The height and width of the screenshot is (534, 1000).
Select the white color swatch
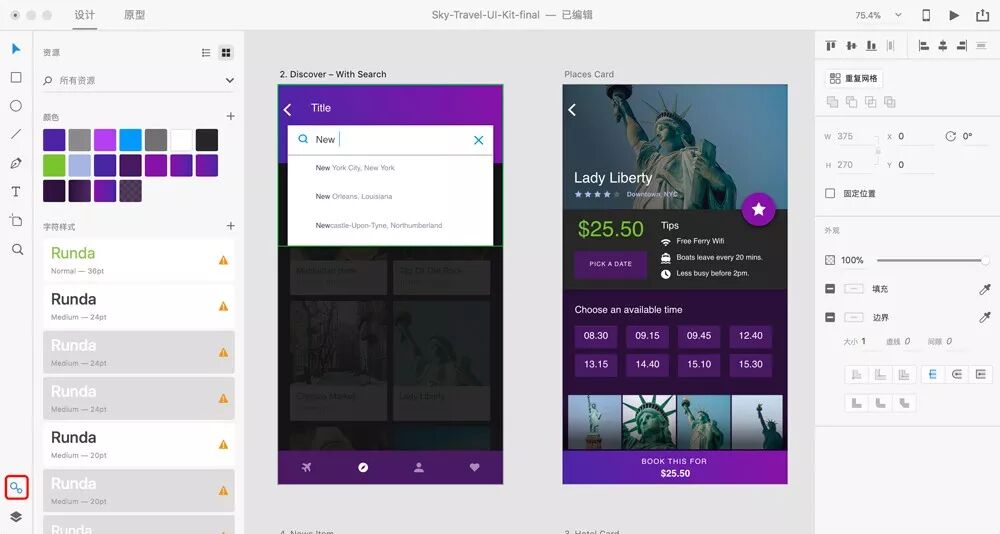tap(181, 140)
